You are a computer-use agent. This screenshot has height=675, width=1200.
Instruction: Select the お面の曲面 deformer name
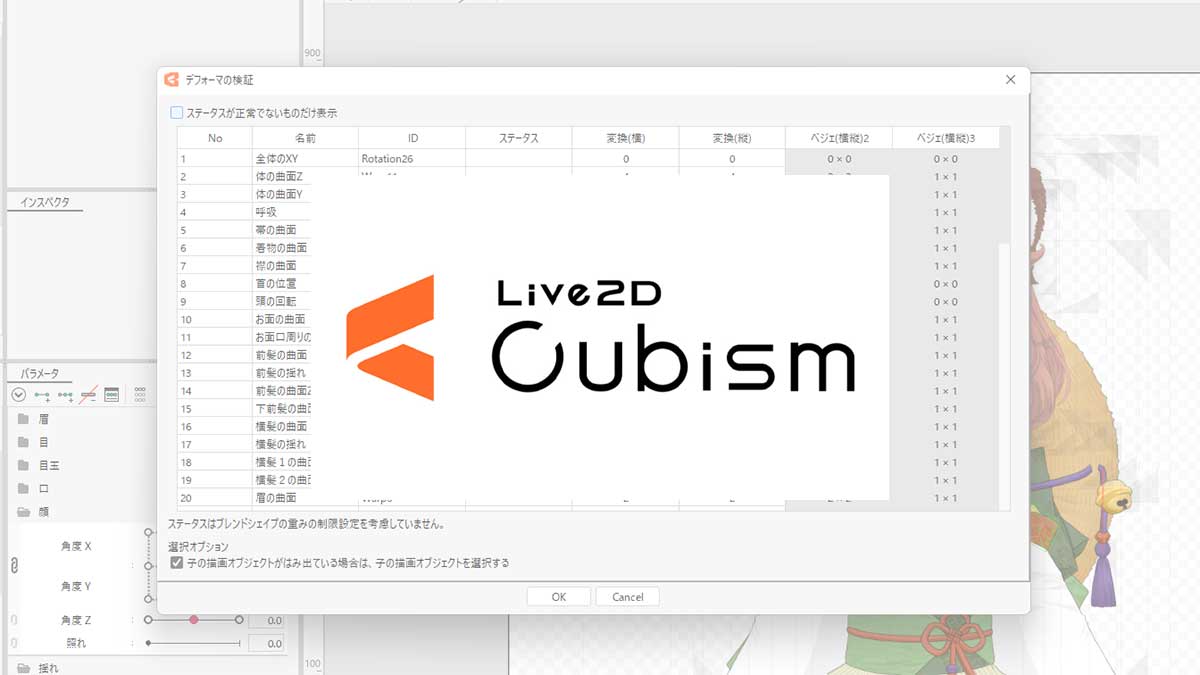coord(280,319)
